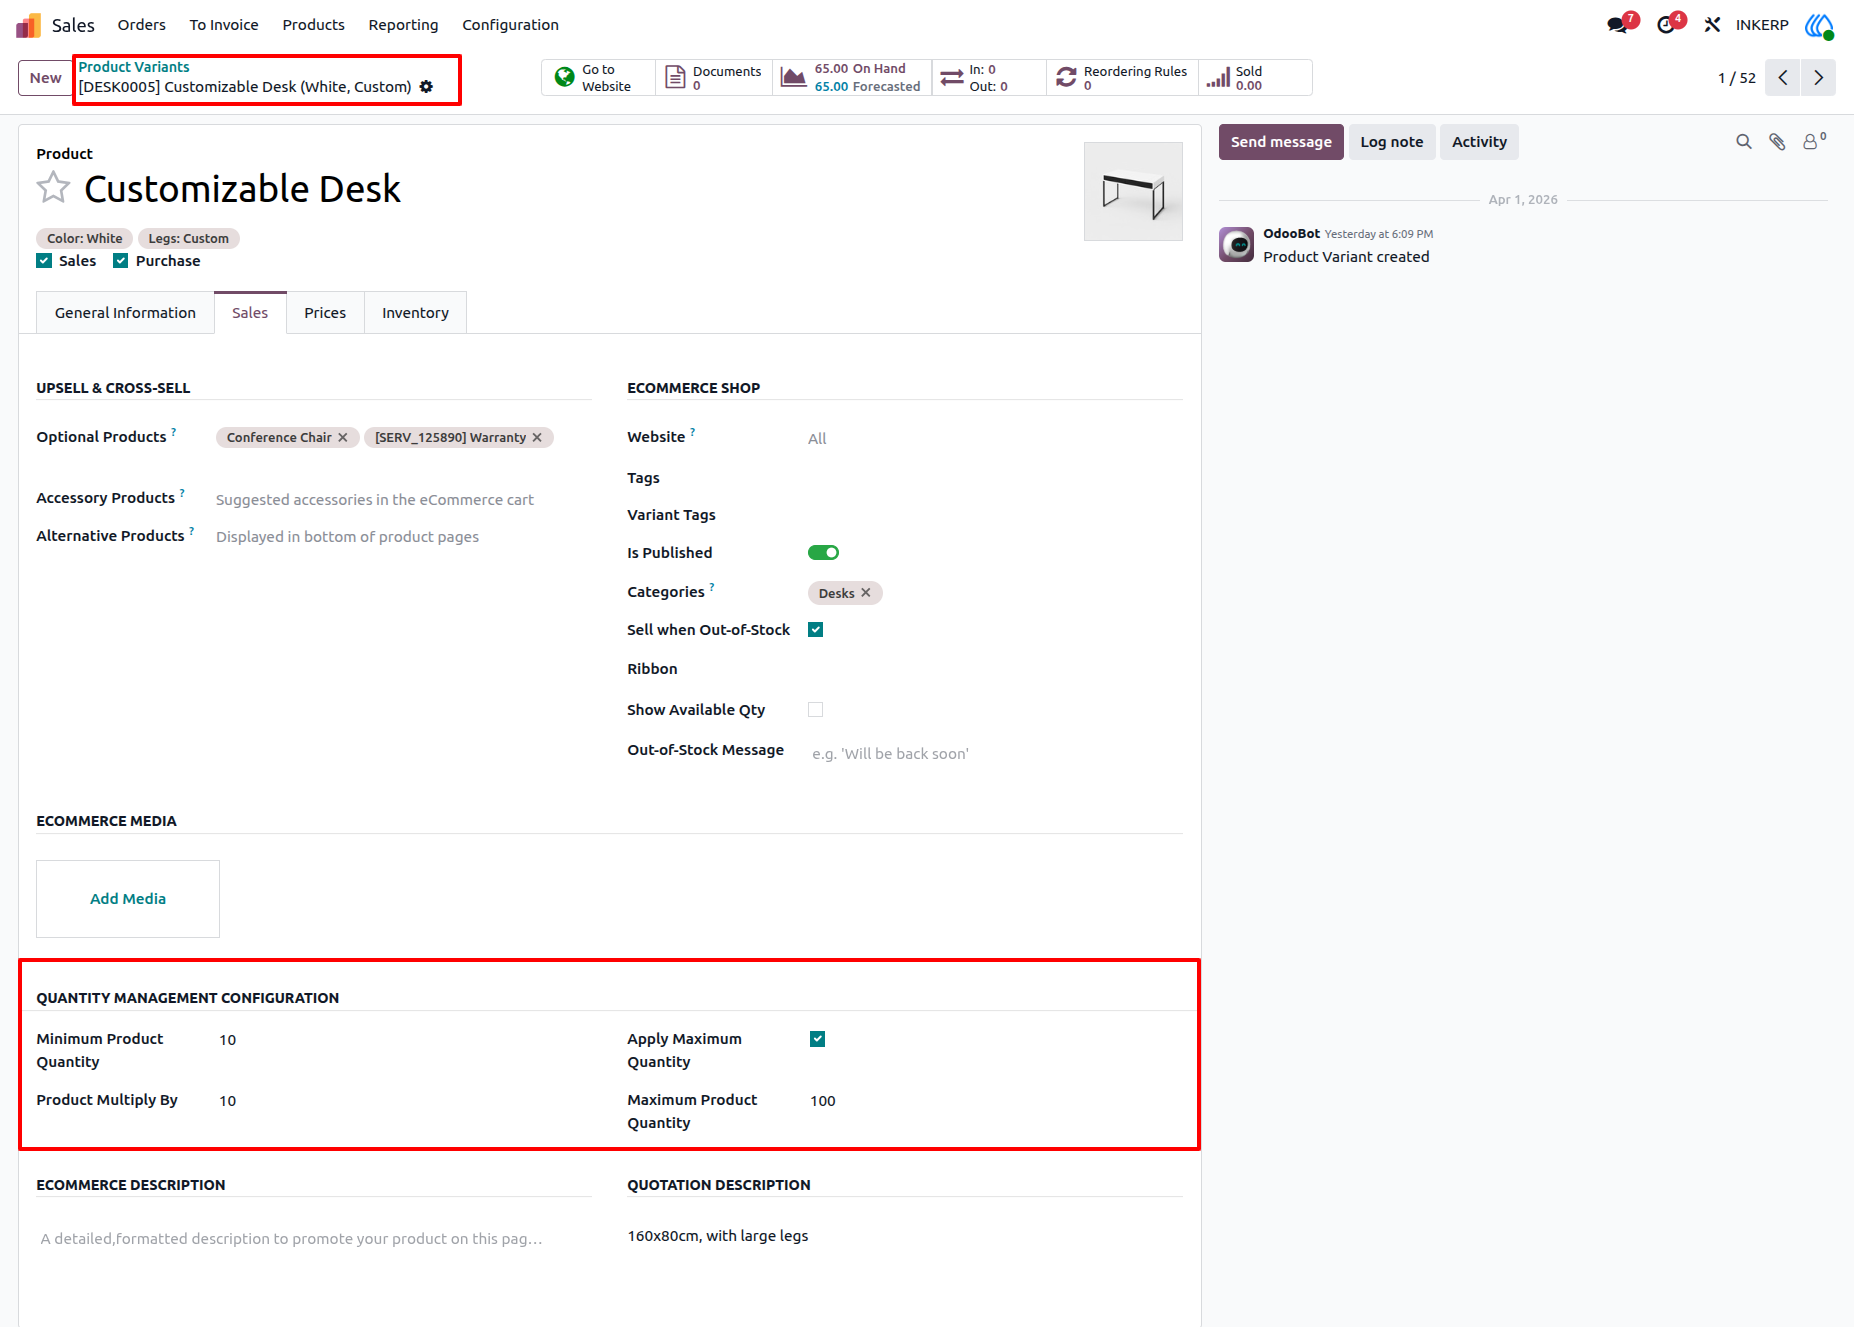Remove the Warranty optional product tag
The image size is (1854, 1327).
coord(537,438)
